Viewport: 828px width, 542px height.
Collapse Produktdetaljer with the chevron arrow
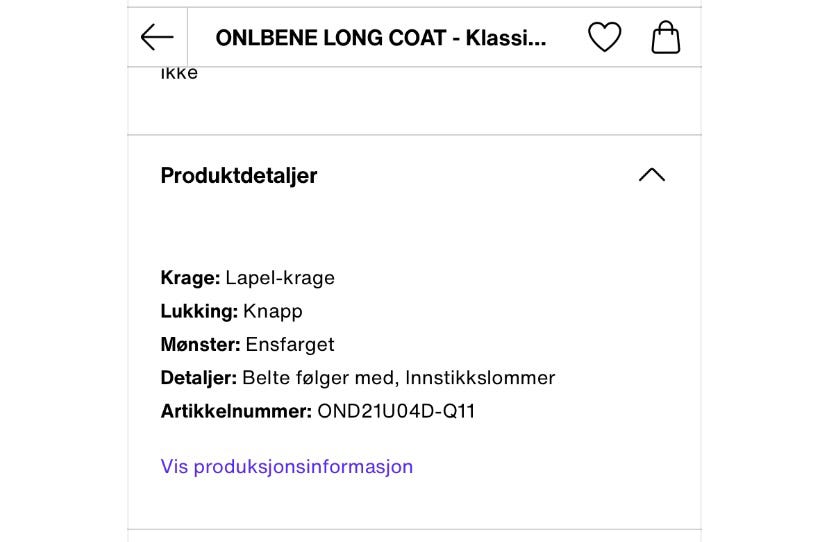(651, 175)
